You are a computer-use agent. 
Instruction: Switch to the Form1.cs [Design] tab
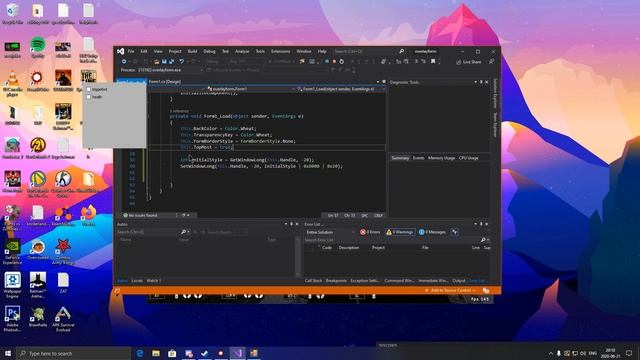click(x=164, y=82)
